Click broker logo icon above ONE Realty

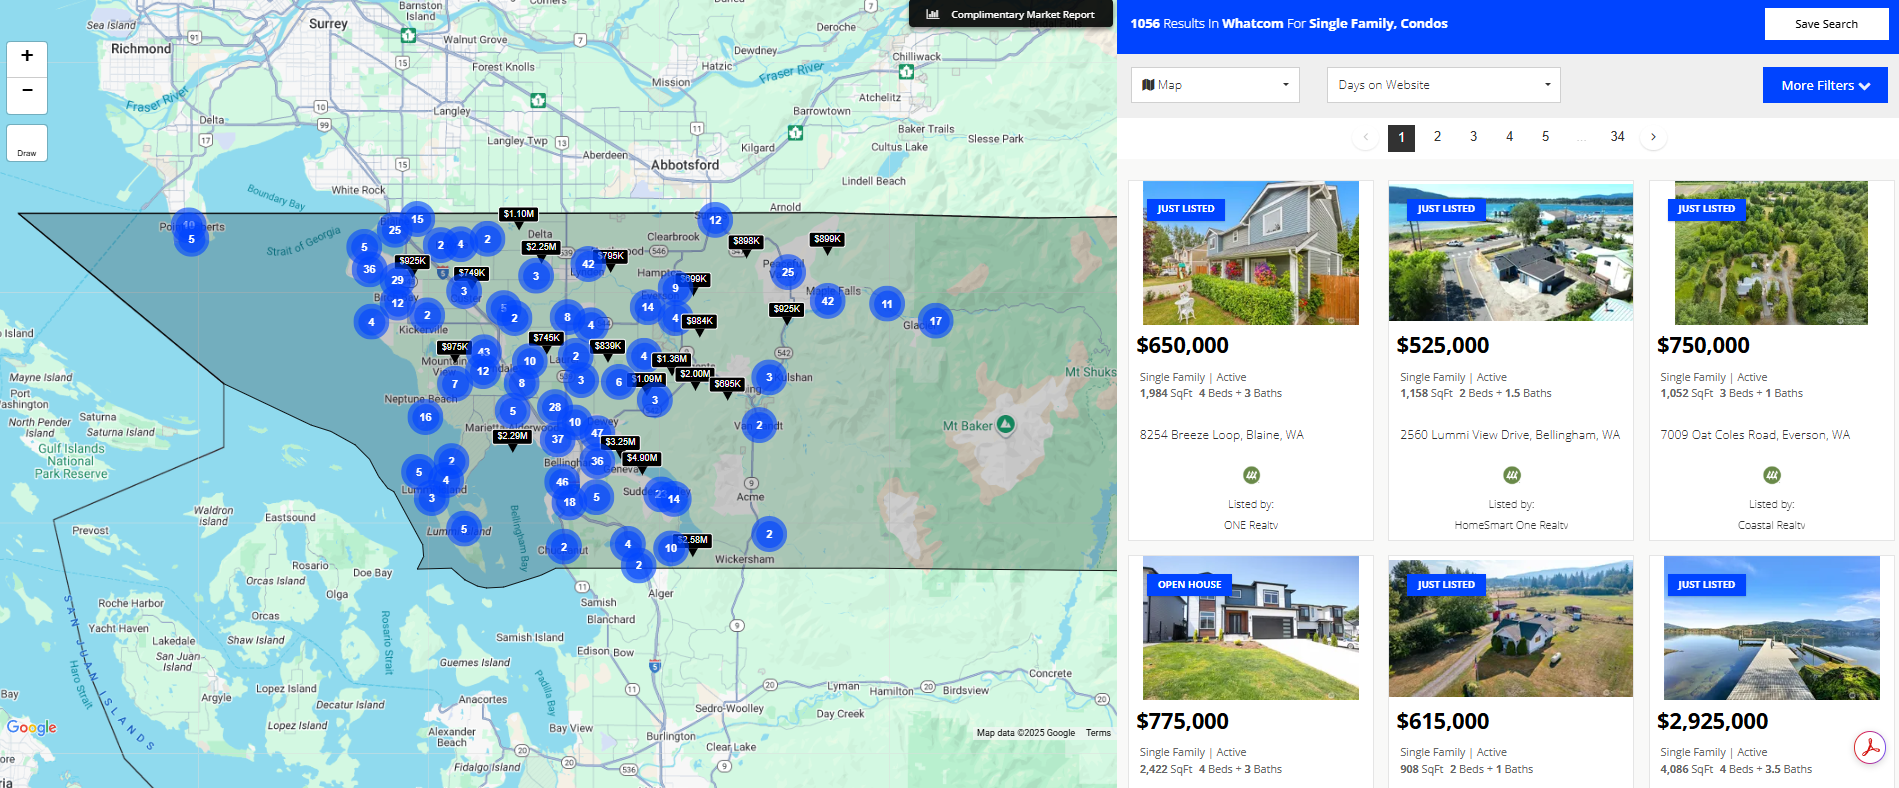tap(1251, 475)
